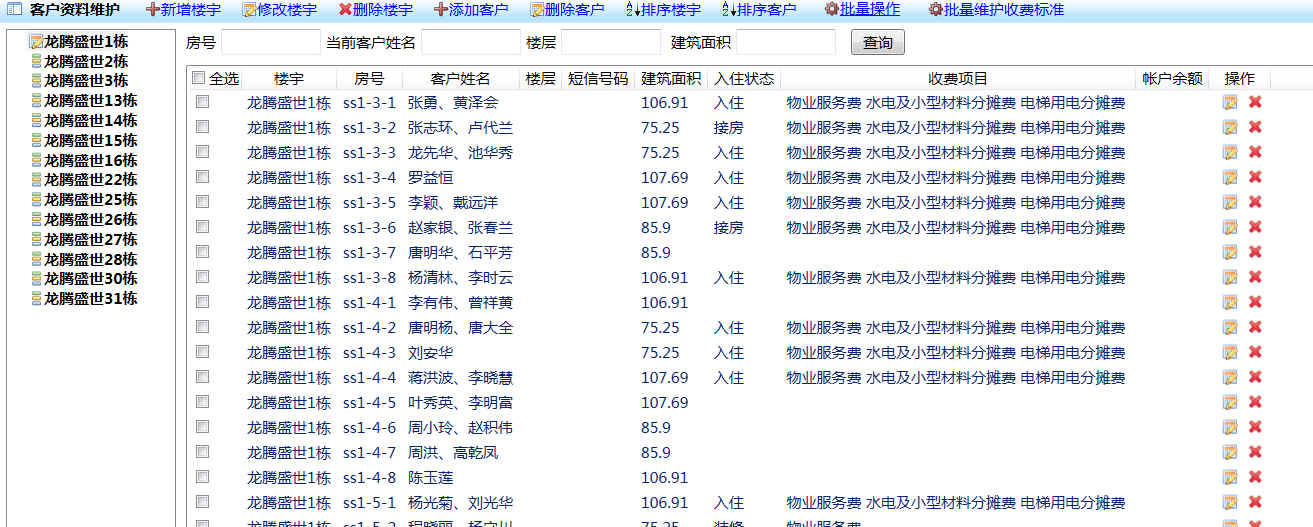Click the edit icon for row ss1-4-8
1313x527 pixels.
(x=1230, y=477)
